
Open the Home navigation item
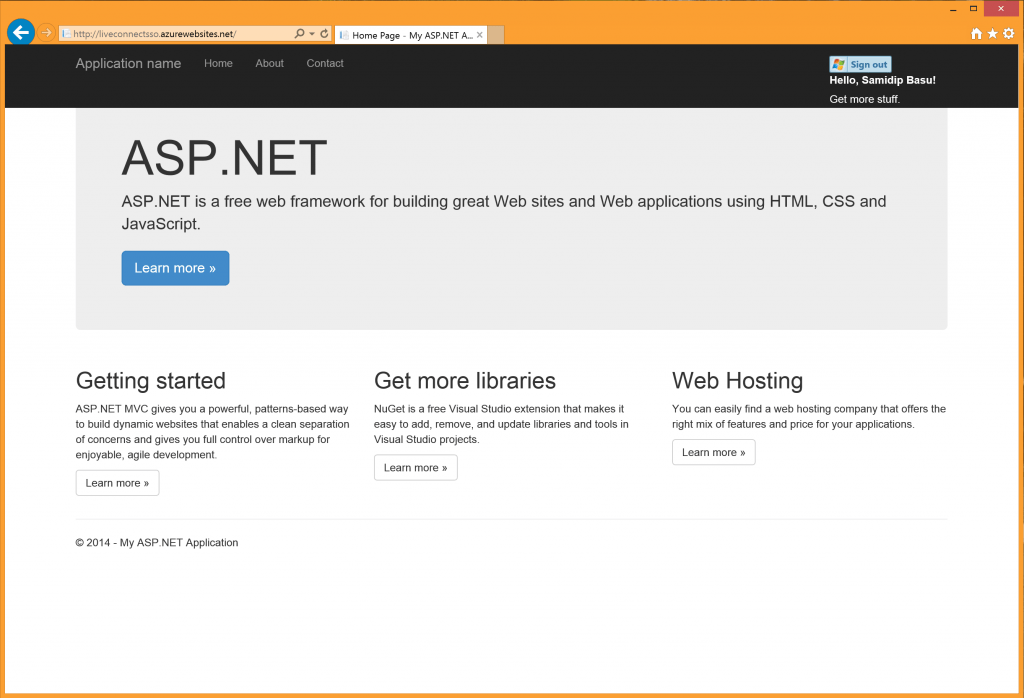pos(218,63)
